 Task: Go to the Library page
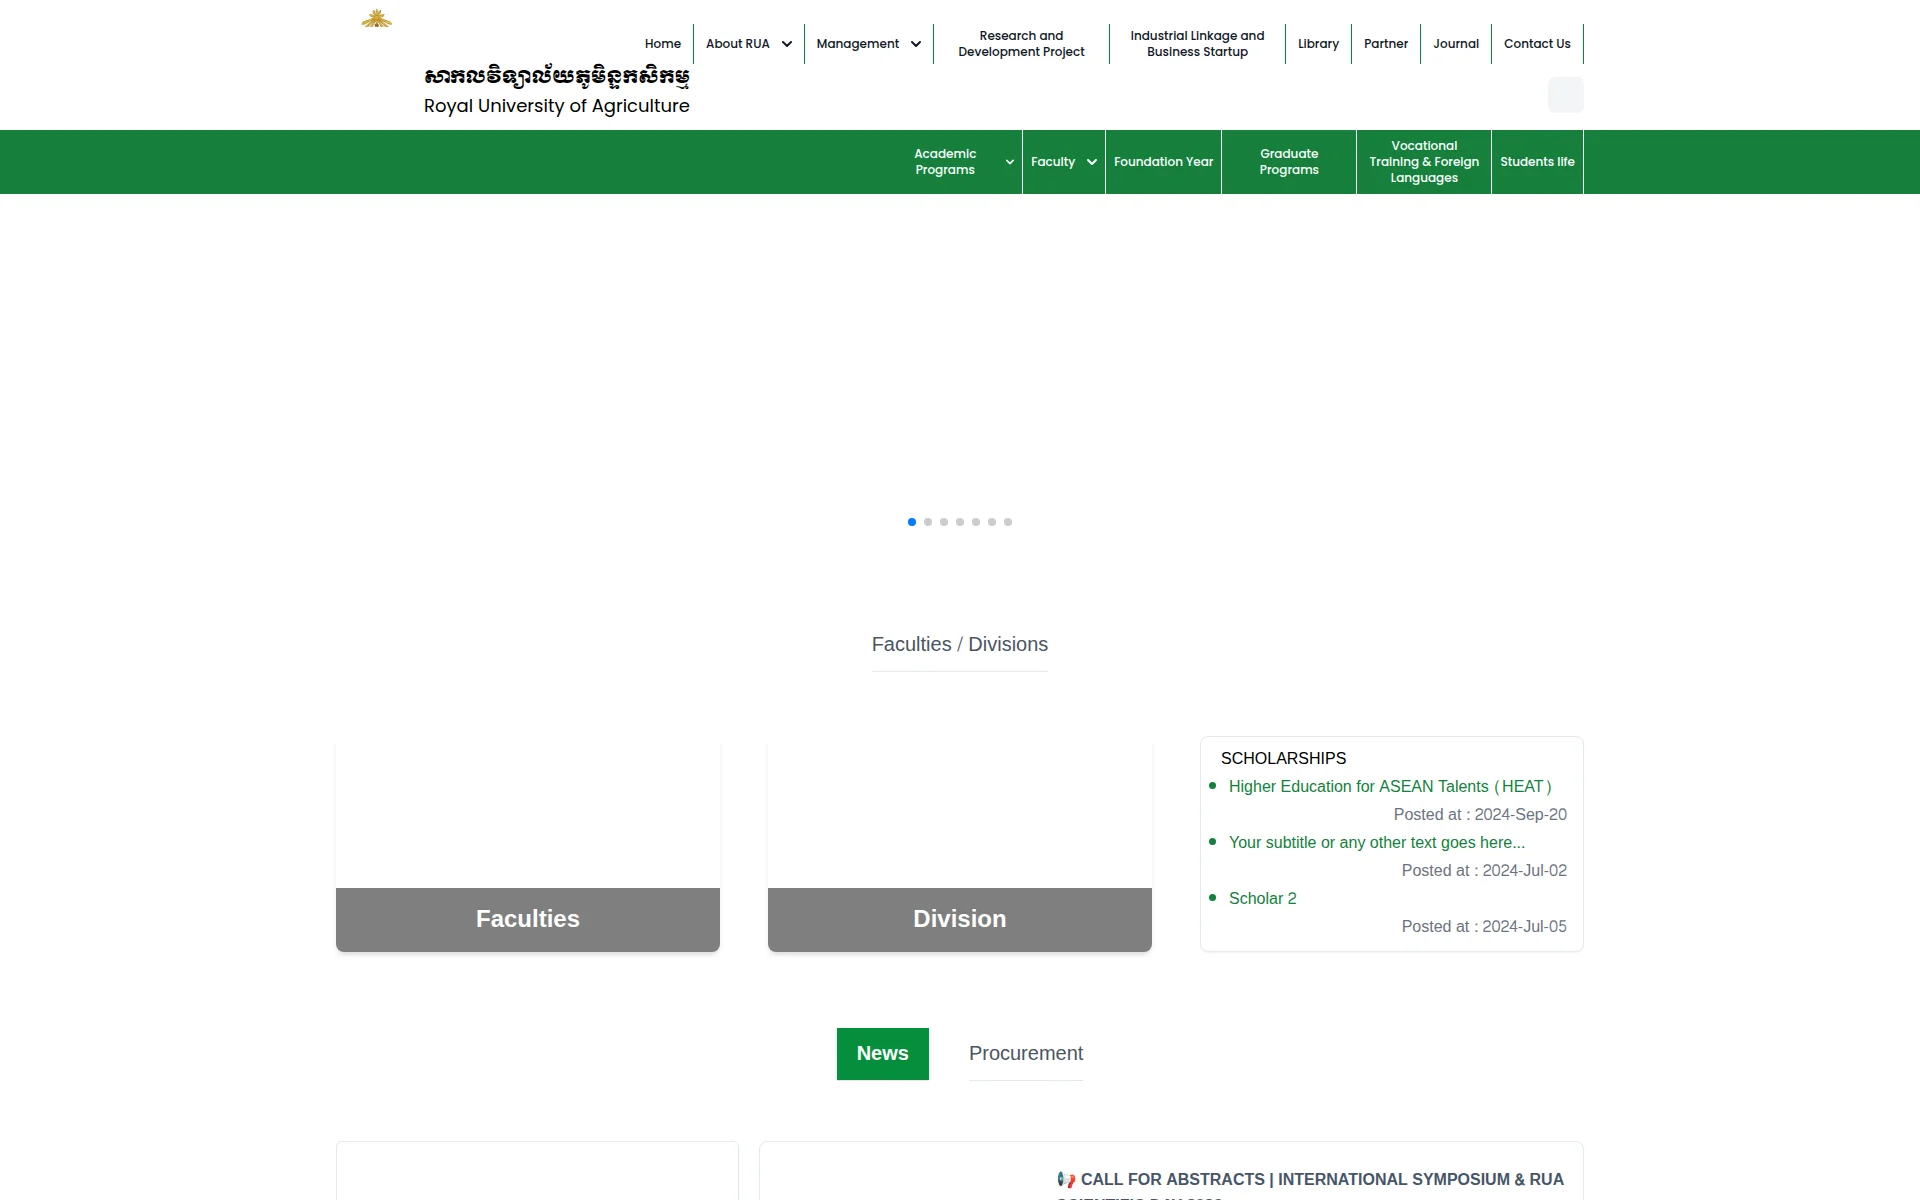point(1318,44)
